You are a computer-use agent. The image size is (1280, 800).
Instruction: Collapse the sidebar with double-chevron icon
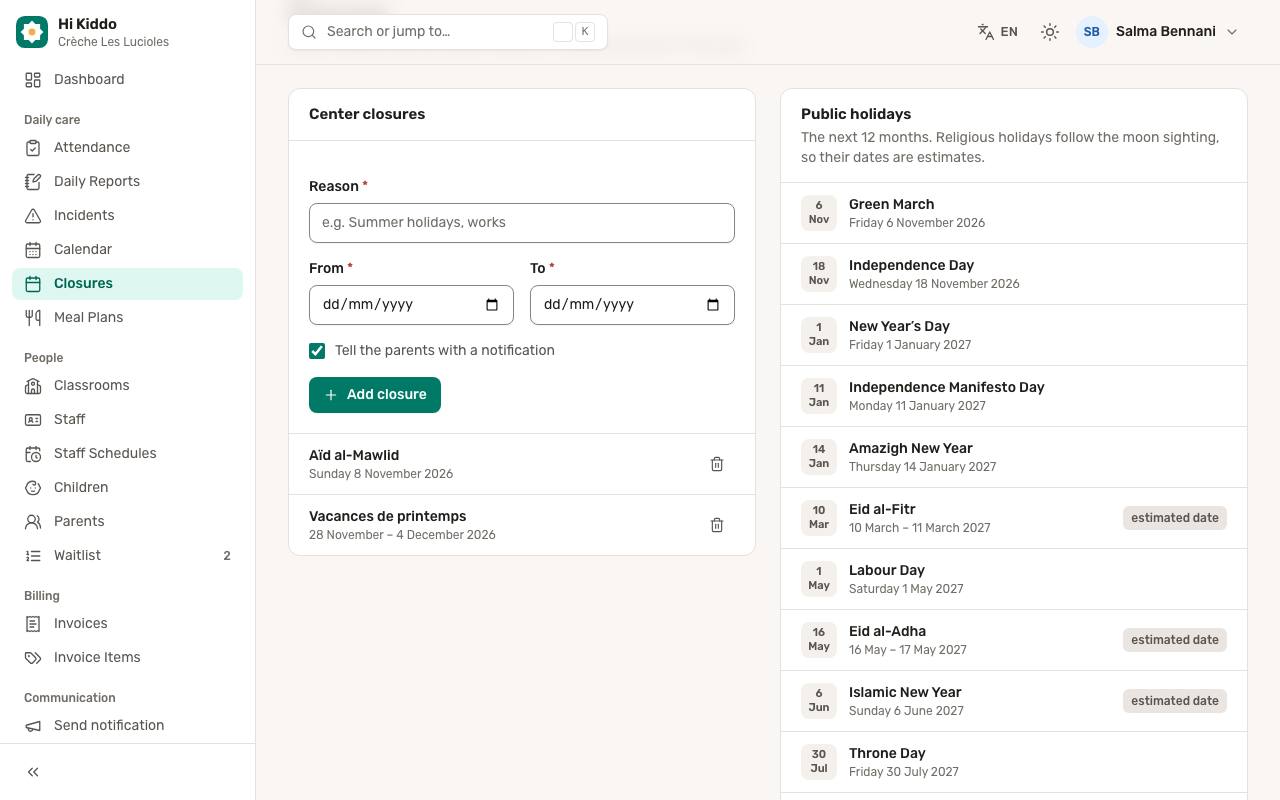(x=33, y=772)
